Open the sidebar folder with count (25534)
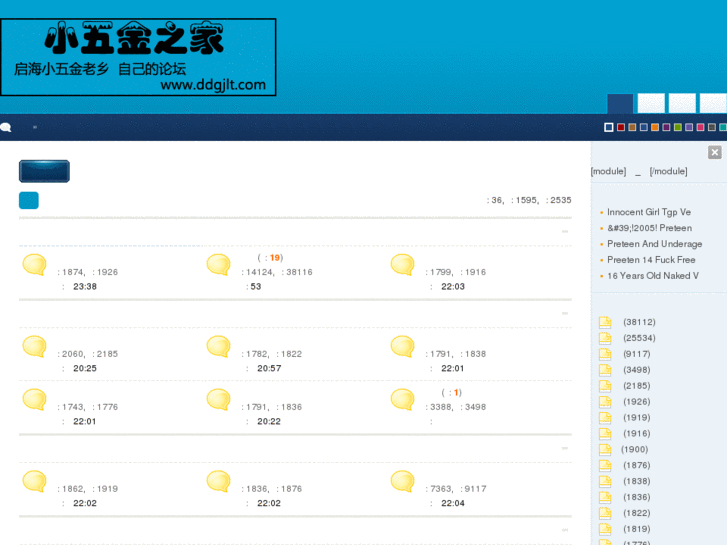 [605, 338]
